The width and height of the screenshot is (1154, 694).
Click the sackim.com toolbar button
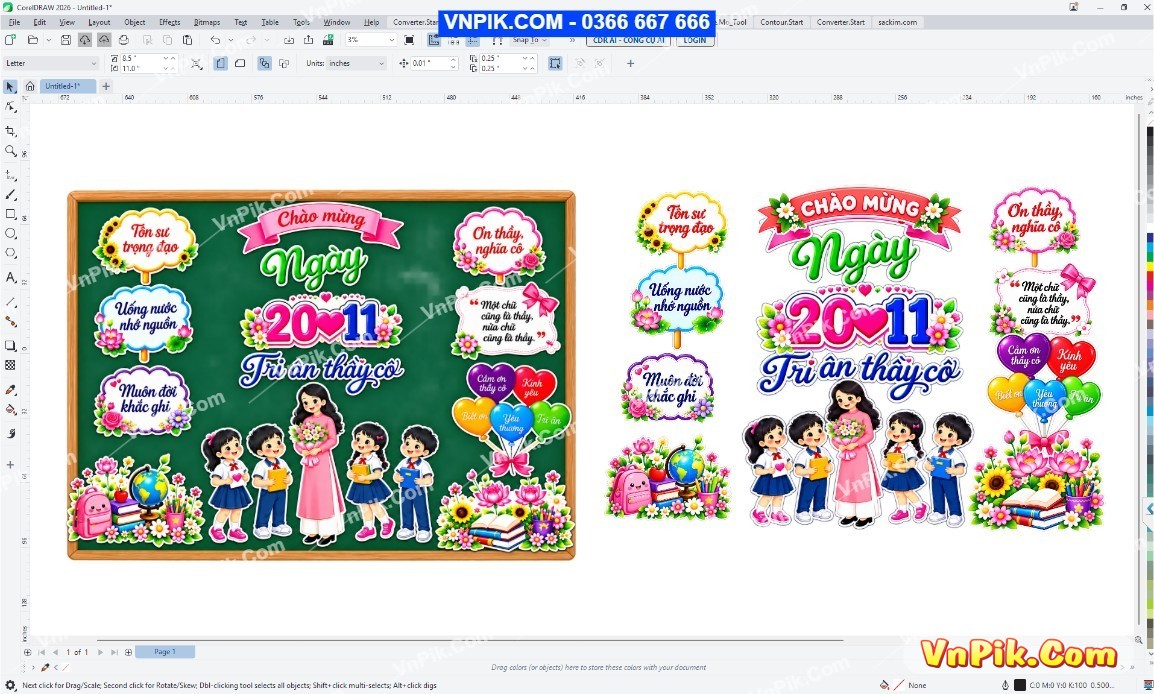(x=897, y=22)
